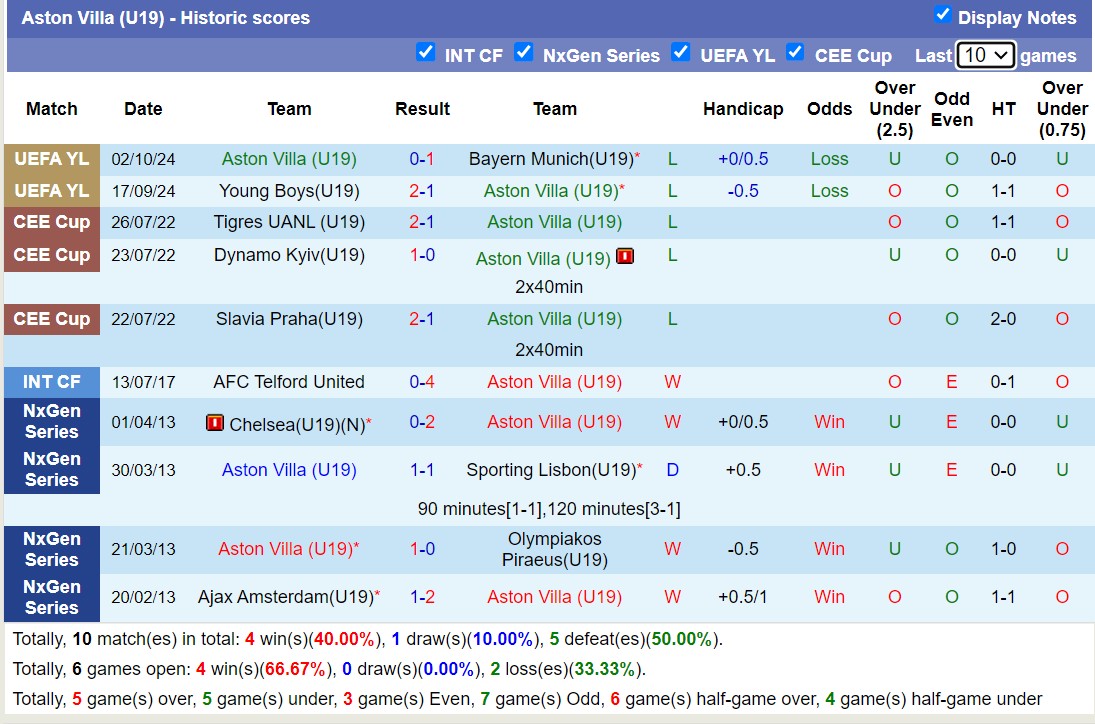1095x724 pixels.
Task: Select the UEFA YL competition badge on the 02/10/24 row
Action: click(x=51, y=158)
